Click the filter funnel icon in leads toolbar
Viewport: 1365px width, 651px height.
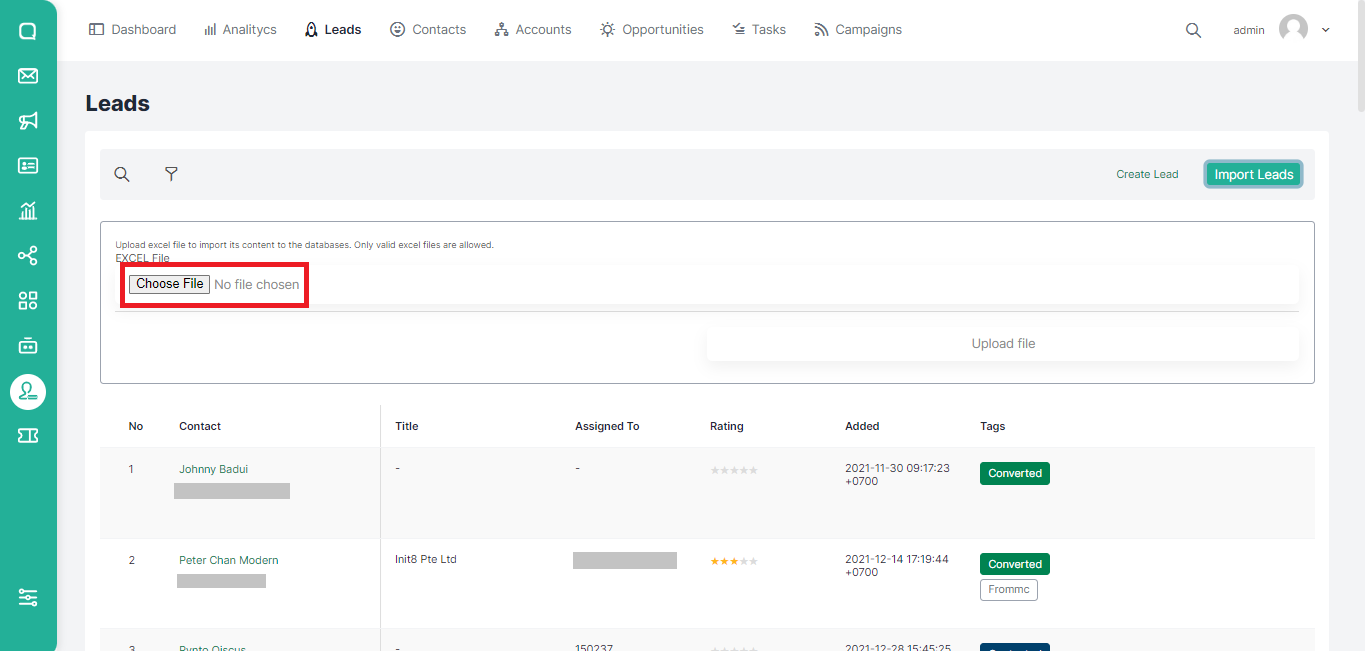[x=171, y=174]
